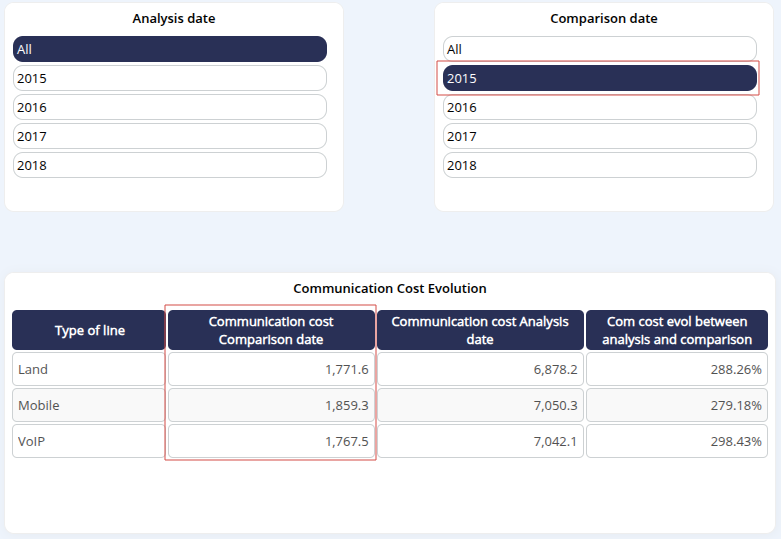Image resolution: width=781 pixels, height=539 pixels.
Task: Click Communication cost Comparison date header
Action: [x=271, y=330]
